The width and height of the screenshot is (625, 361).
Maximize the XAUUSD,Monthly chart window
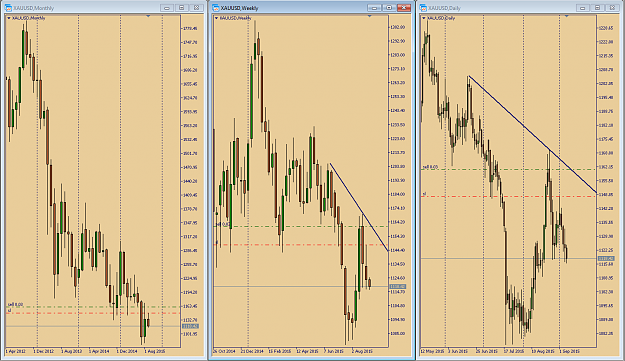coord(181,8)
